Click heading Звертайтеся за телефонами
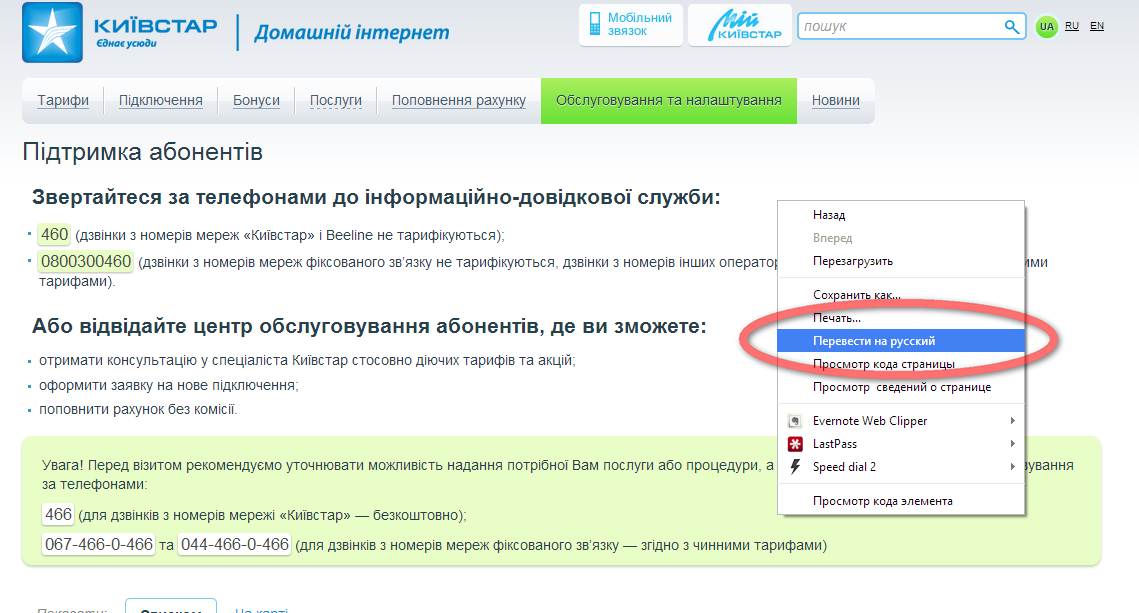1139x613 pixels. (376, 198)
